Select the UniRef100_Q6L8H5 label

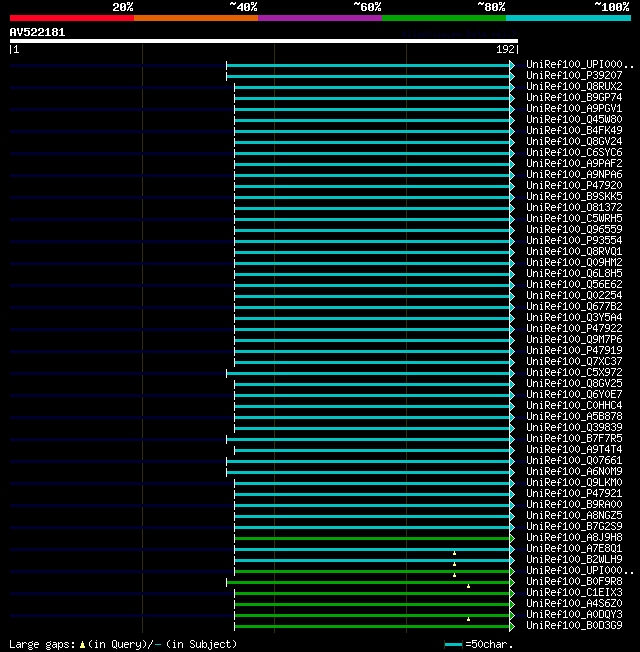(574, 274)
